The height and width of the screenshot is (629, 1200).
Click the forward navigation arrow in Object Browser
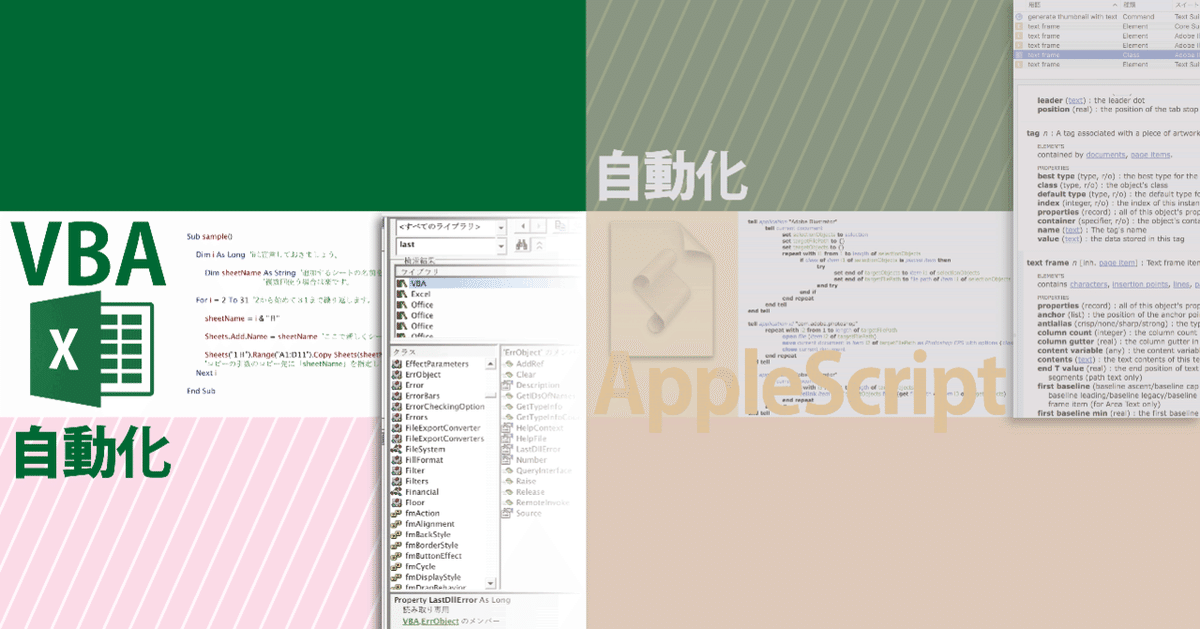[x=539, y=226]
